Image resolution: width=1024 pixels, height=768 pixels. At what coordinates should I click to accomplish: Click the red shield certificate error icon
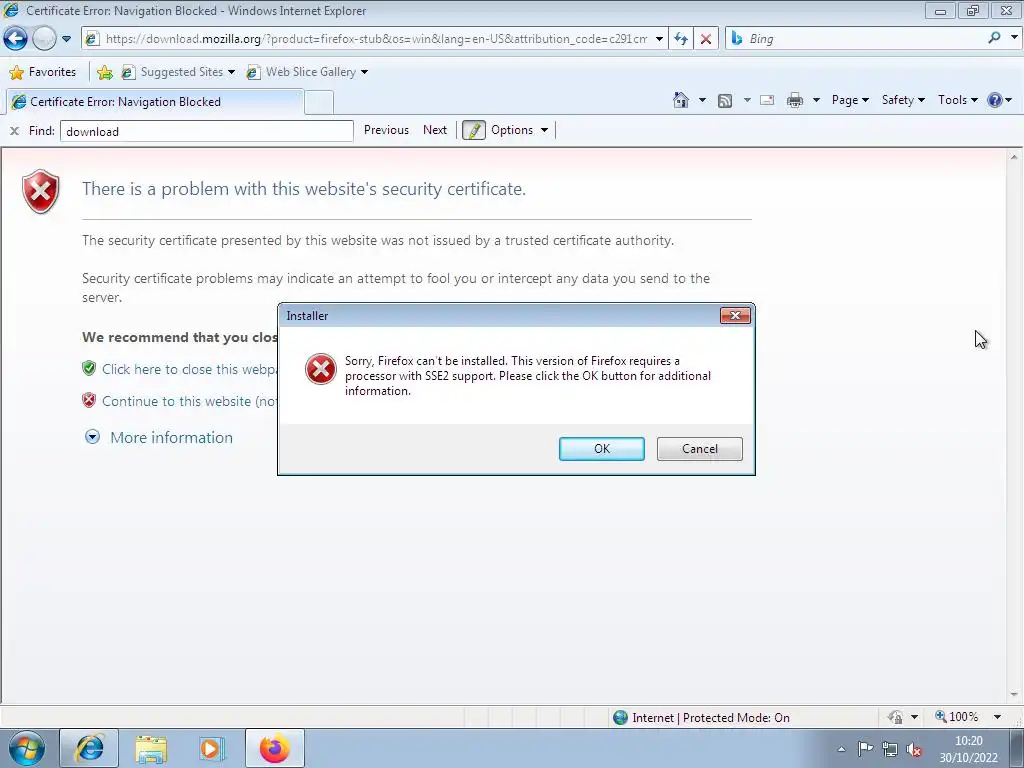click(41, 191)
